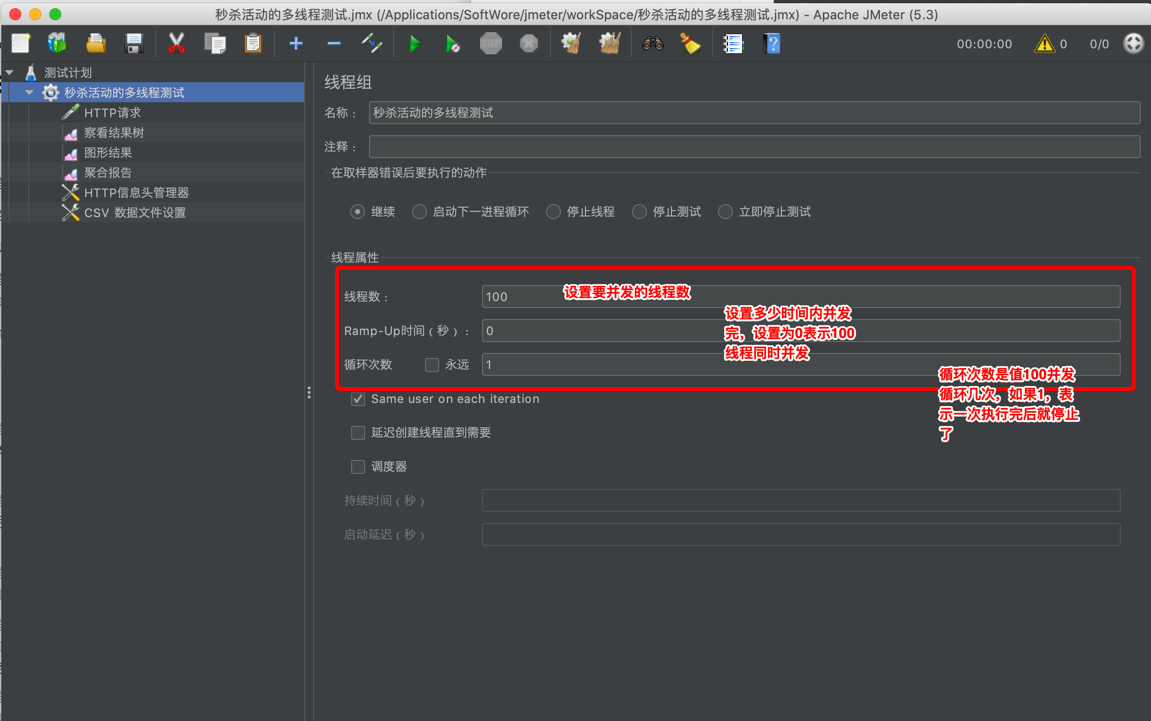
Task: Click the Shutdown threads icon
Action: [x=529, y=43]
